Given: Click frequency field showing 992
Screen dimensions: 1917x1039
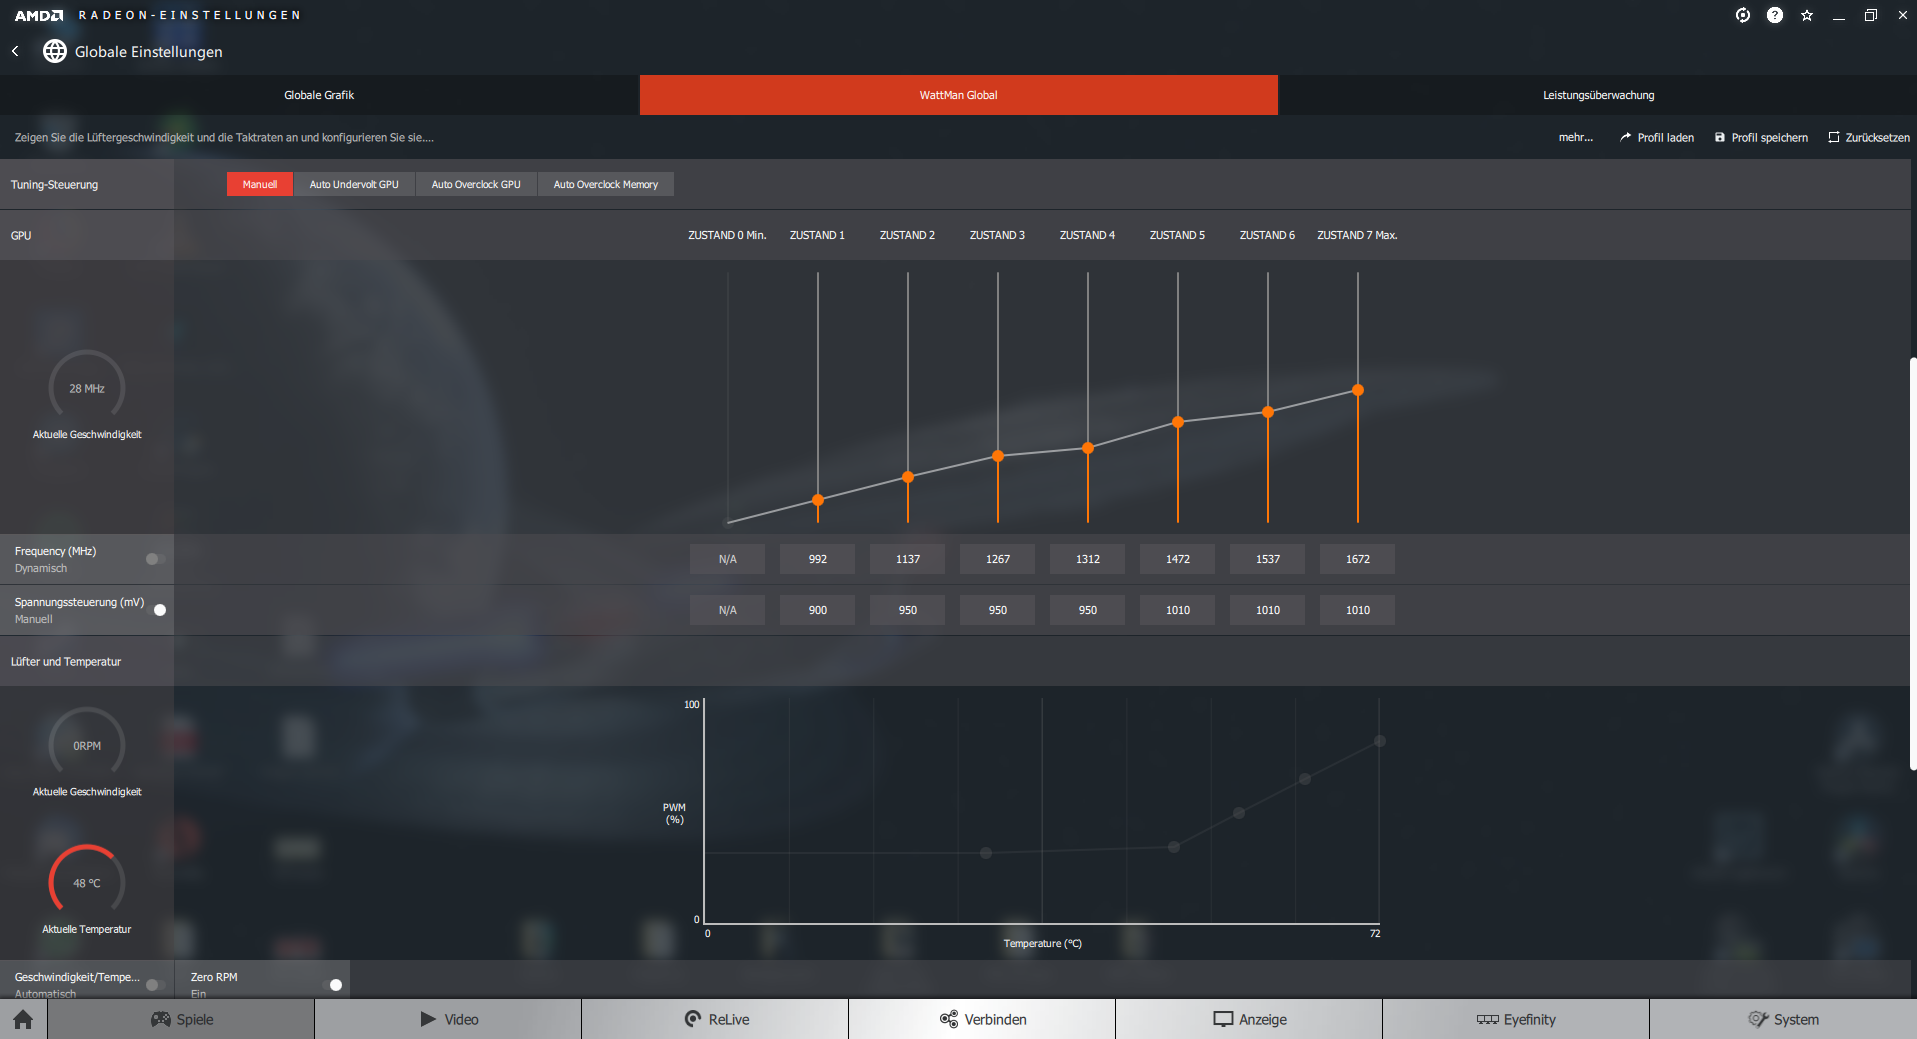Looking at the screenshot, I should (818, 559).
